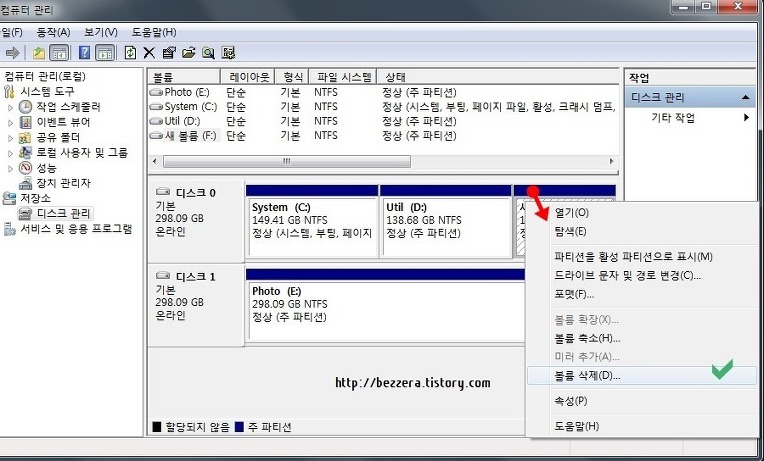The image size is (764, 461).
Task: Click the black 할당되지 않음 legend swatch
Action: pyautogui.click(x=156, y=427)
